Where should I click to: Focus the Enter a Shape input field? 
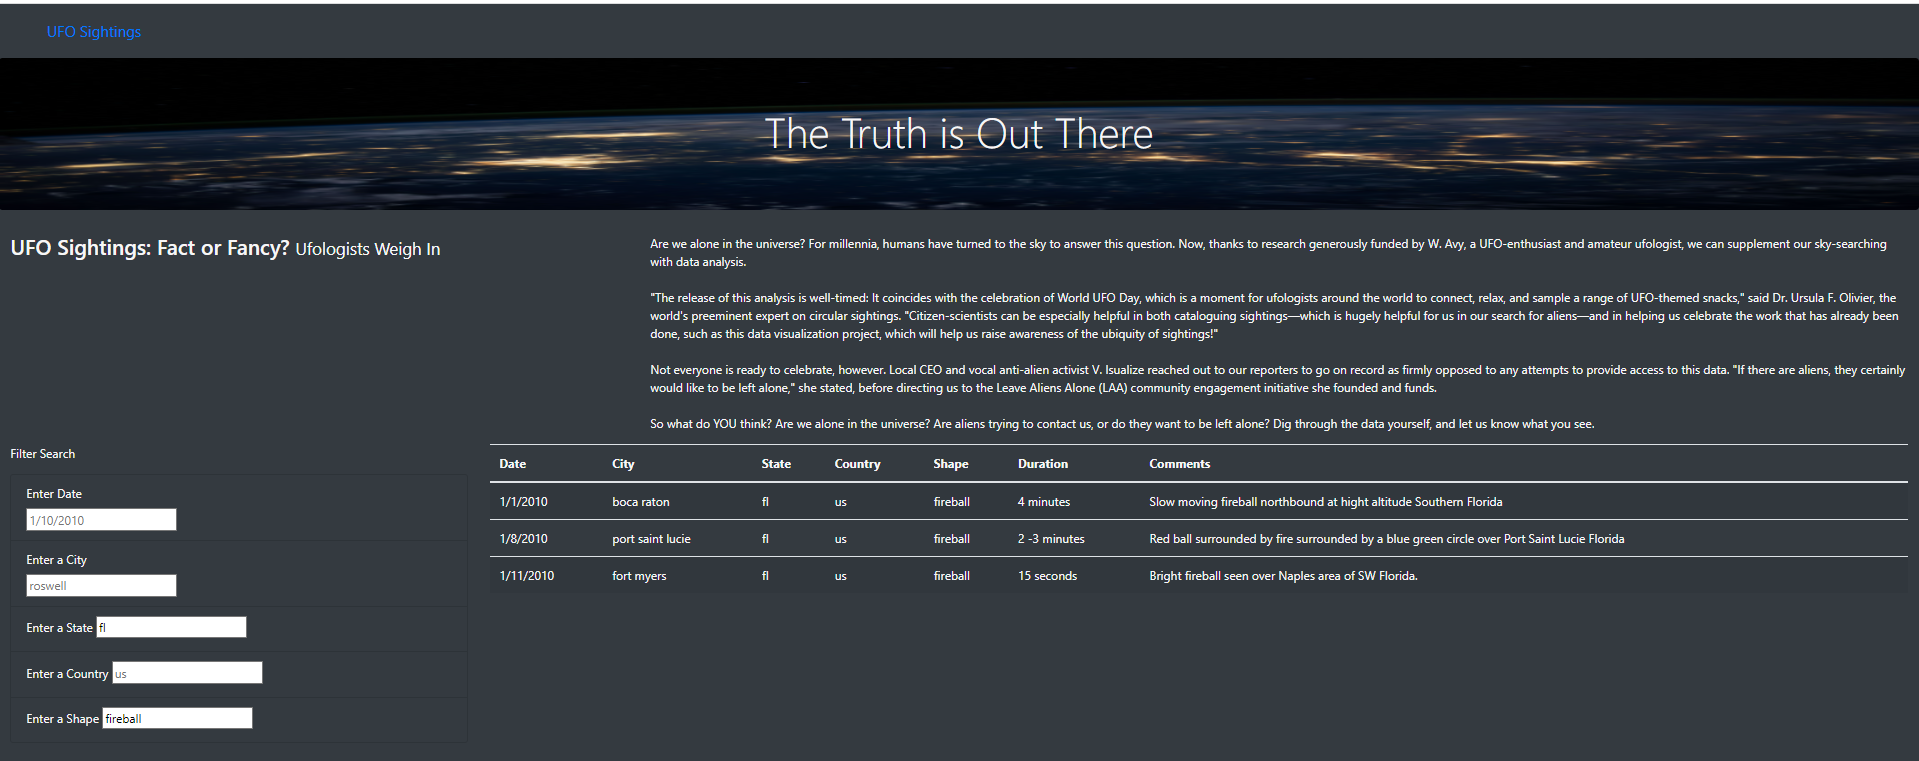coord(177,718)
